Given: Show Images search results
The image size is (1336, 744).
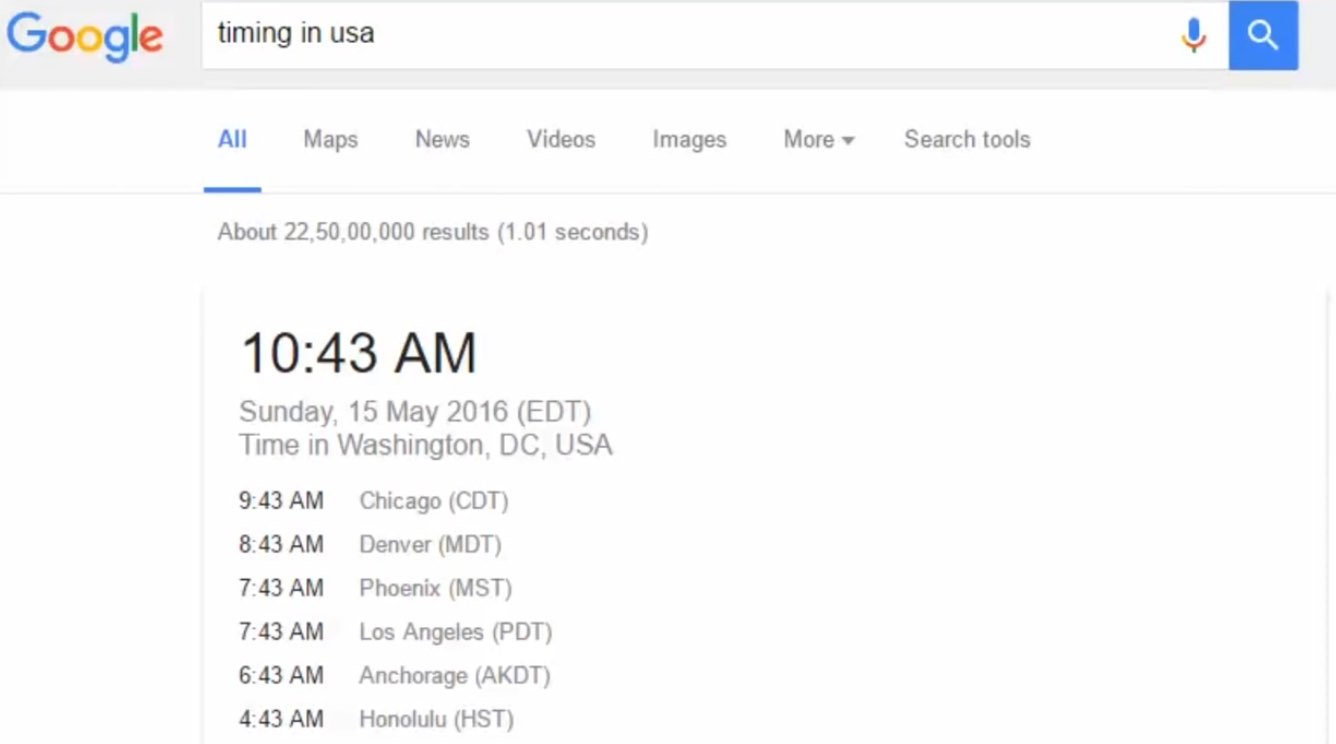Looking at the screenshot, I should coord(689,140).
